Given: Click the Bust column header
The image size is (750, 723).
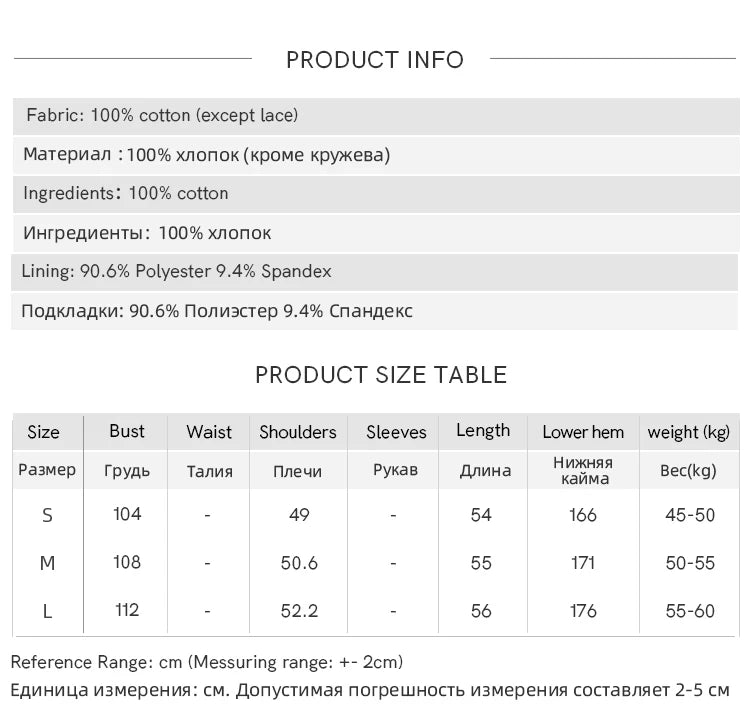Looking at the screenshot, I should click(x=127, y=431).
